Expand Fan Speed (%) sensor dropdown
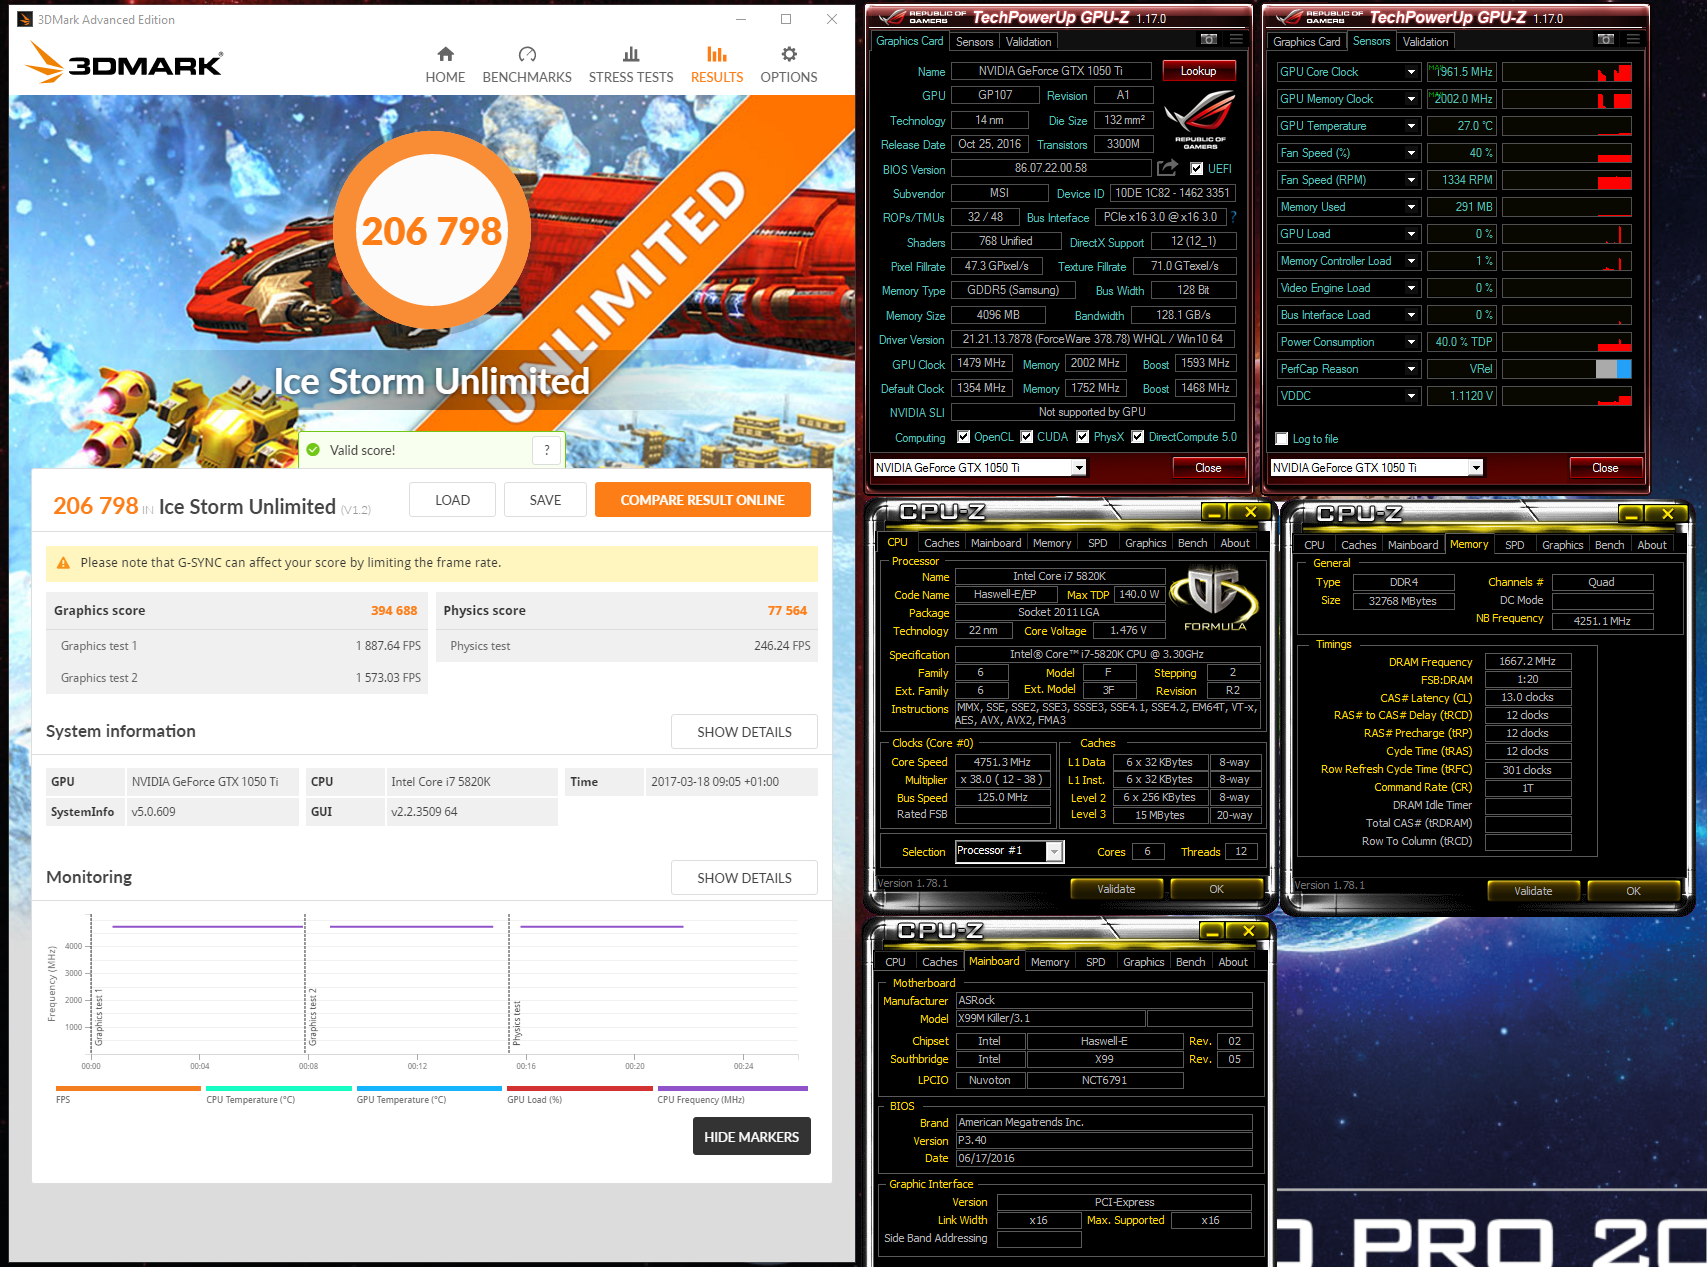Screen dimensions: 1707x1267 [1411, 153]
